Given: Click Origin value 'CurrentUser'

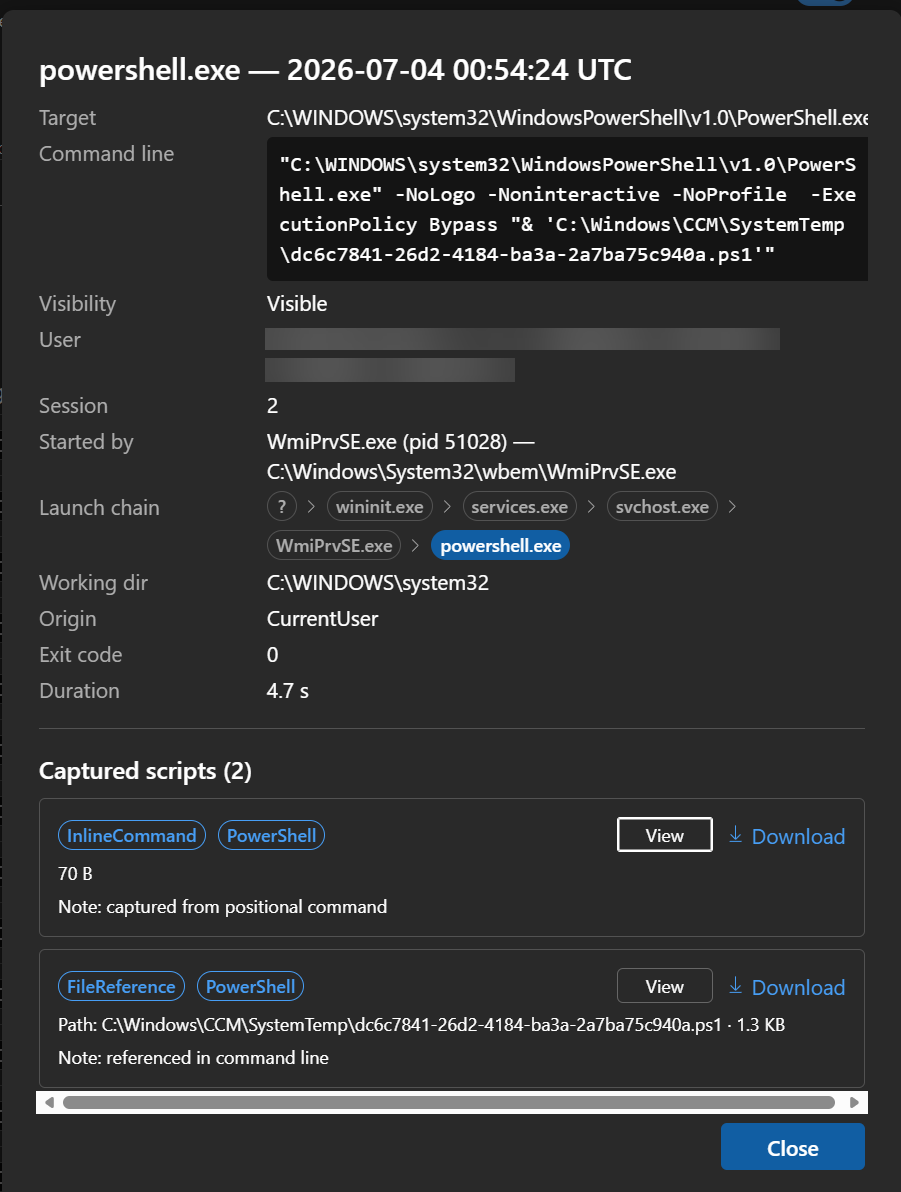Looking at the screenshot, I should pyautogui.click(x=322, y=619).
